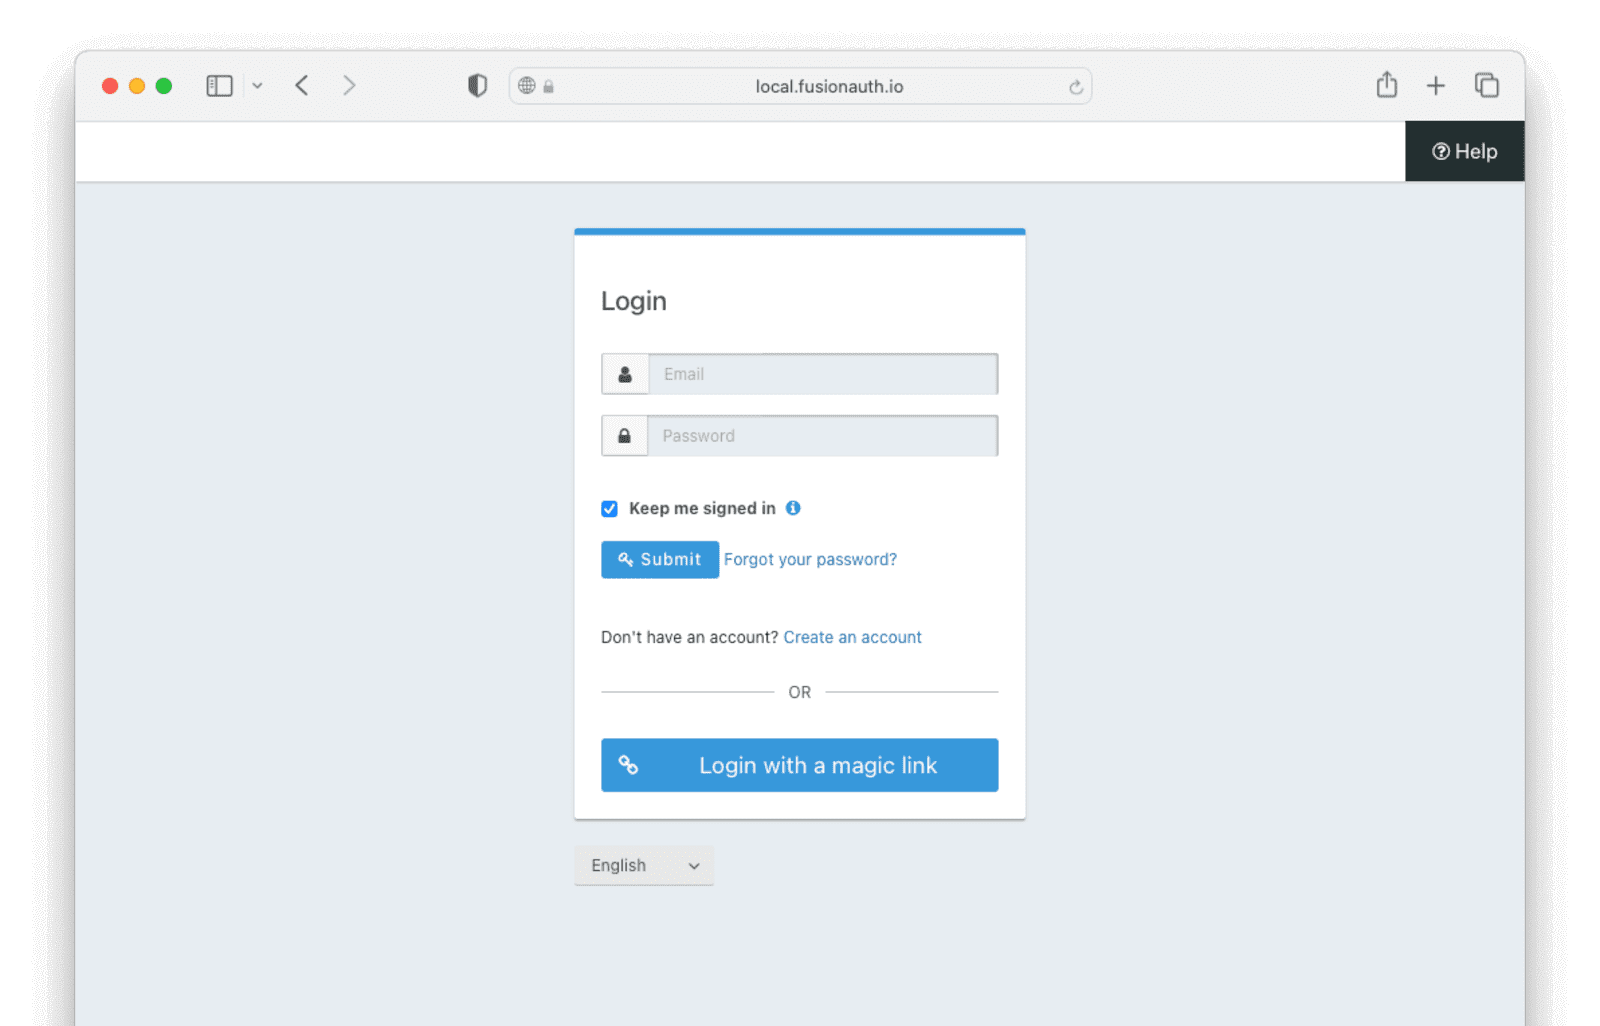Click the Email input field
1600x1026 pixels.
(x=823, y=374)
